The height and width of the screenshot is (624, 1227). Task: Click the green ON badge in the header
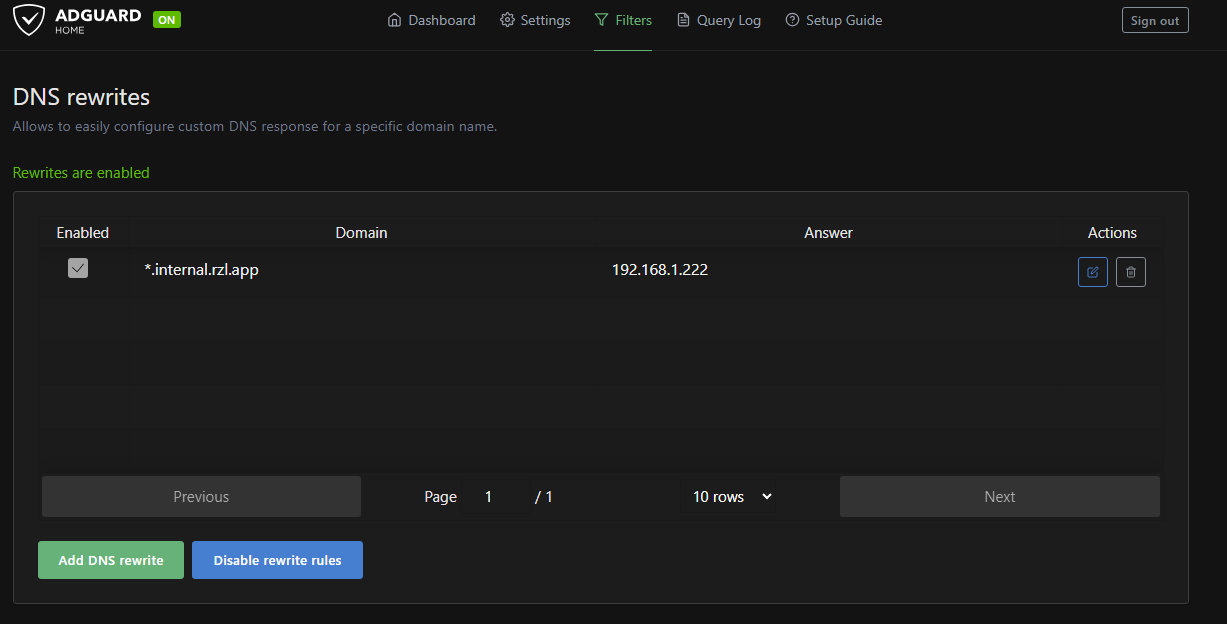pyautogui.click(x=166, y=19)
